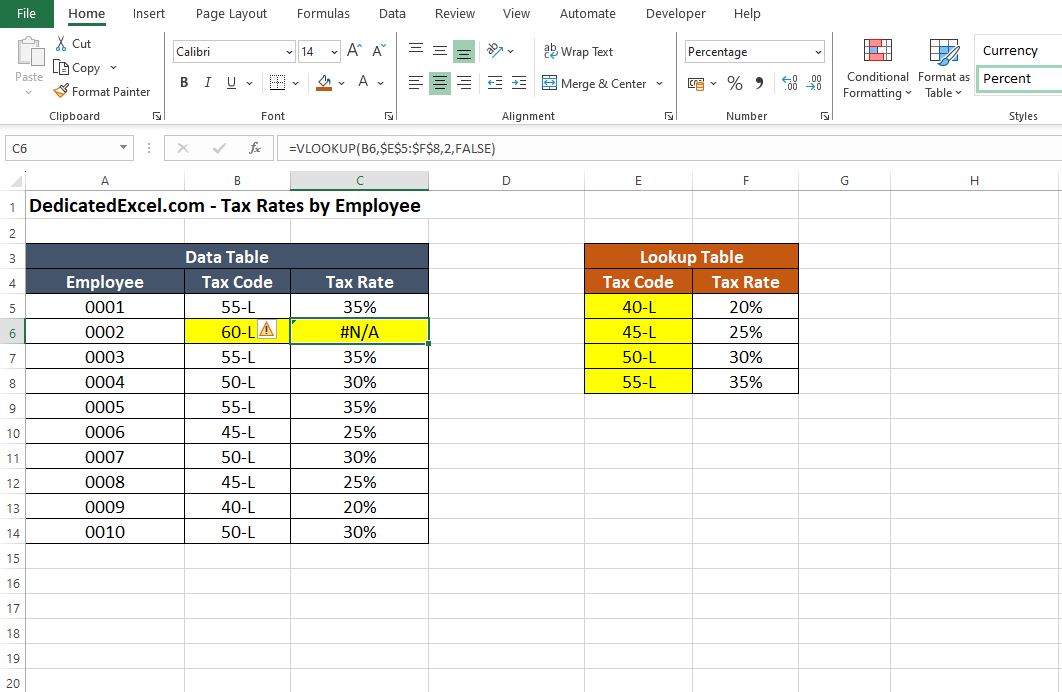Open the Developer ribbon tab

(x=675, y=13)
